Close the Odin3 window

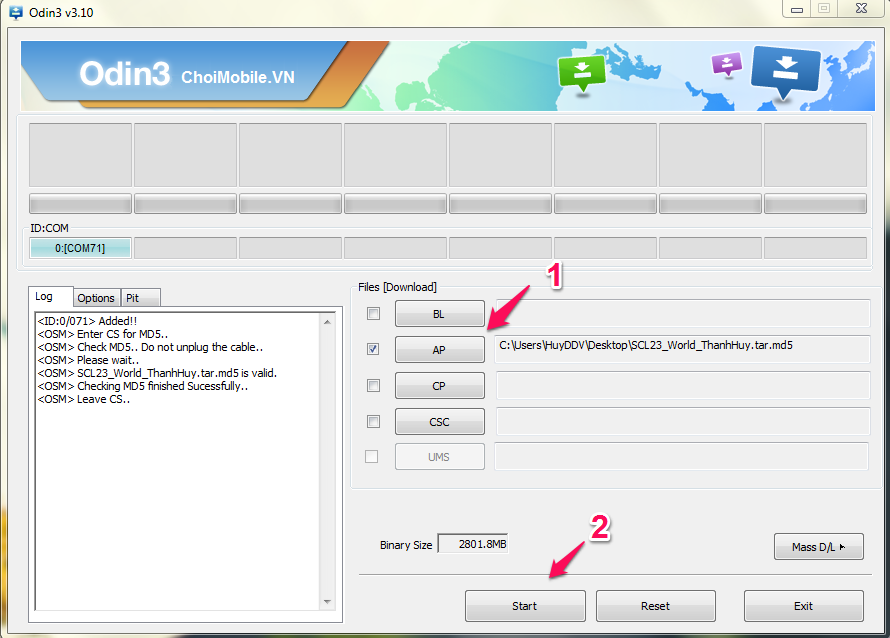tap(861, 9)
